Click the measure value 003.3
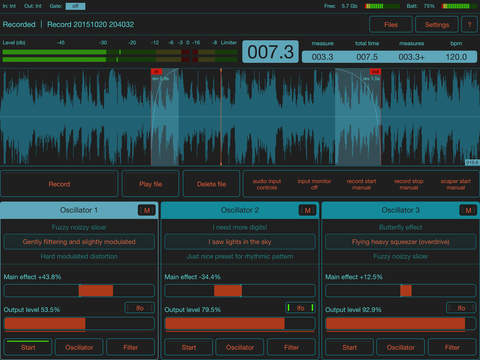This screenshot has height=360, width=480. click(322, 57)
